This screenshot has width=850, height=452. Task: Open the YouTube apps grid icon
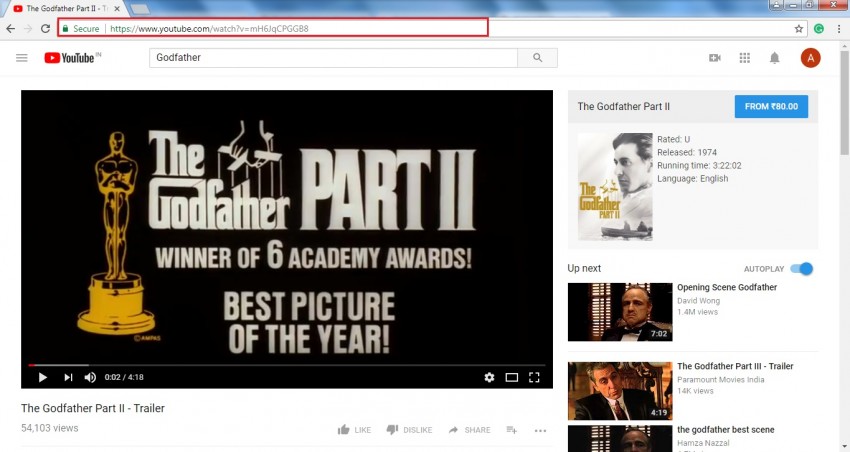pos(745,57)
